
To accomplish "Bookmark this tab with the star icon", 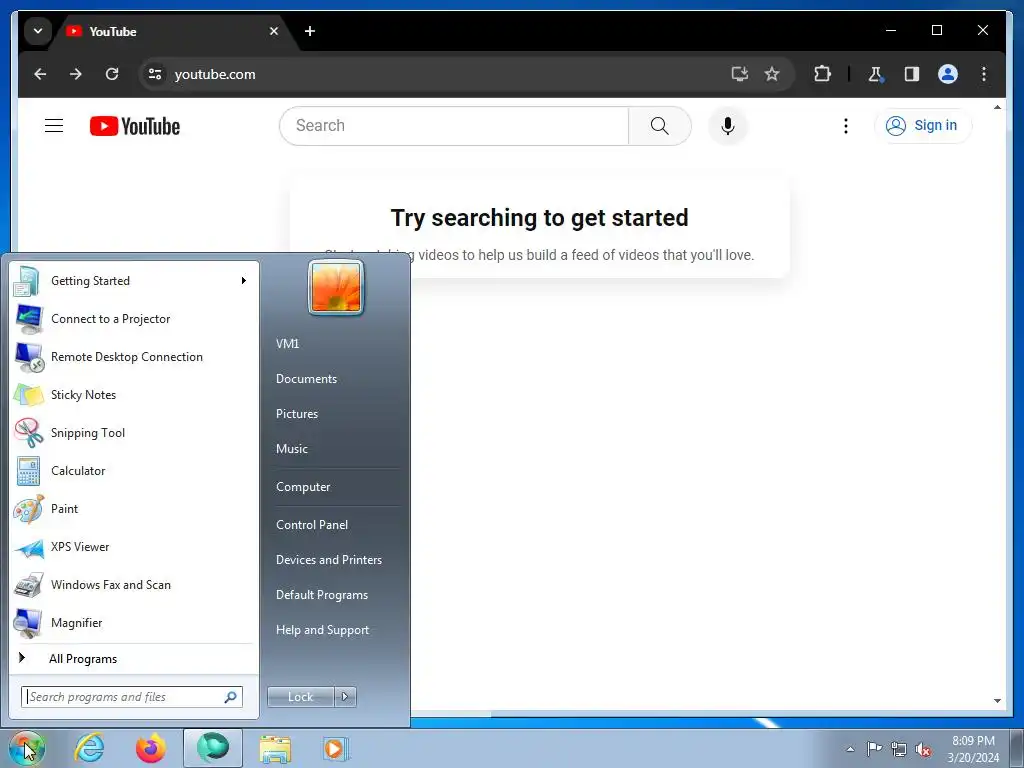I will point(772,74).
